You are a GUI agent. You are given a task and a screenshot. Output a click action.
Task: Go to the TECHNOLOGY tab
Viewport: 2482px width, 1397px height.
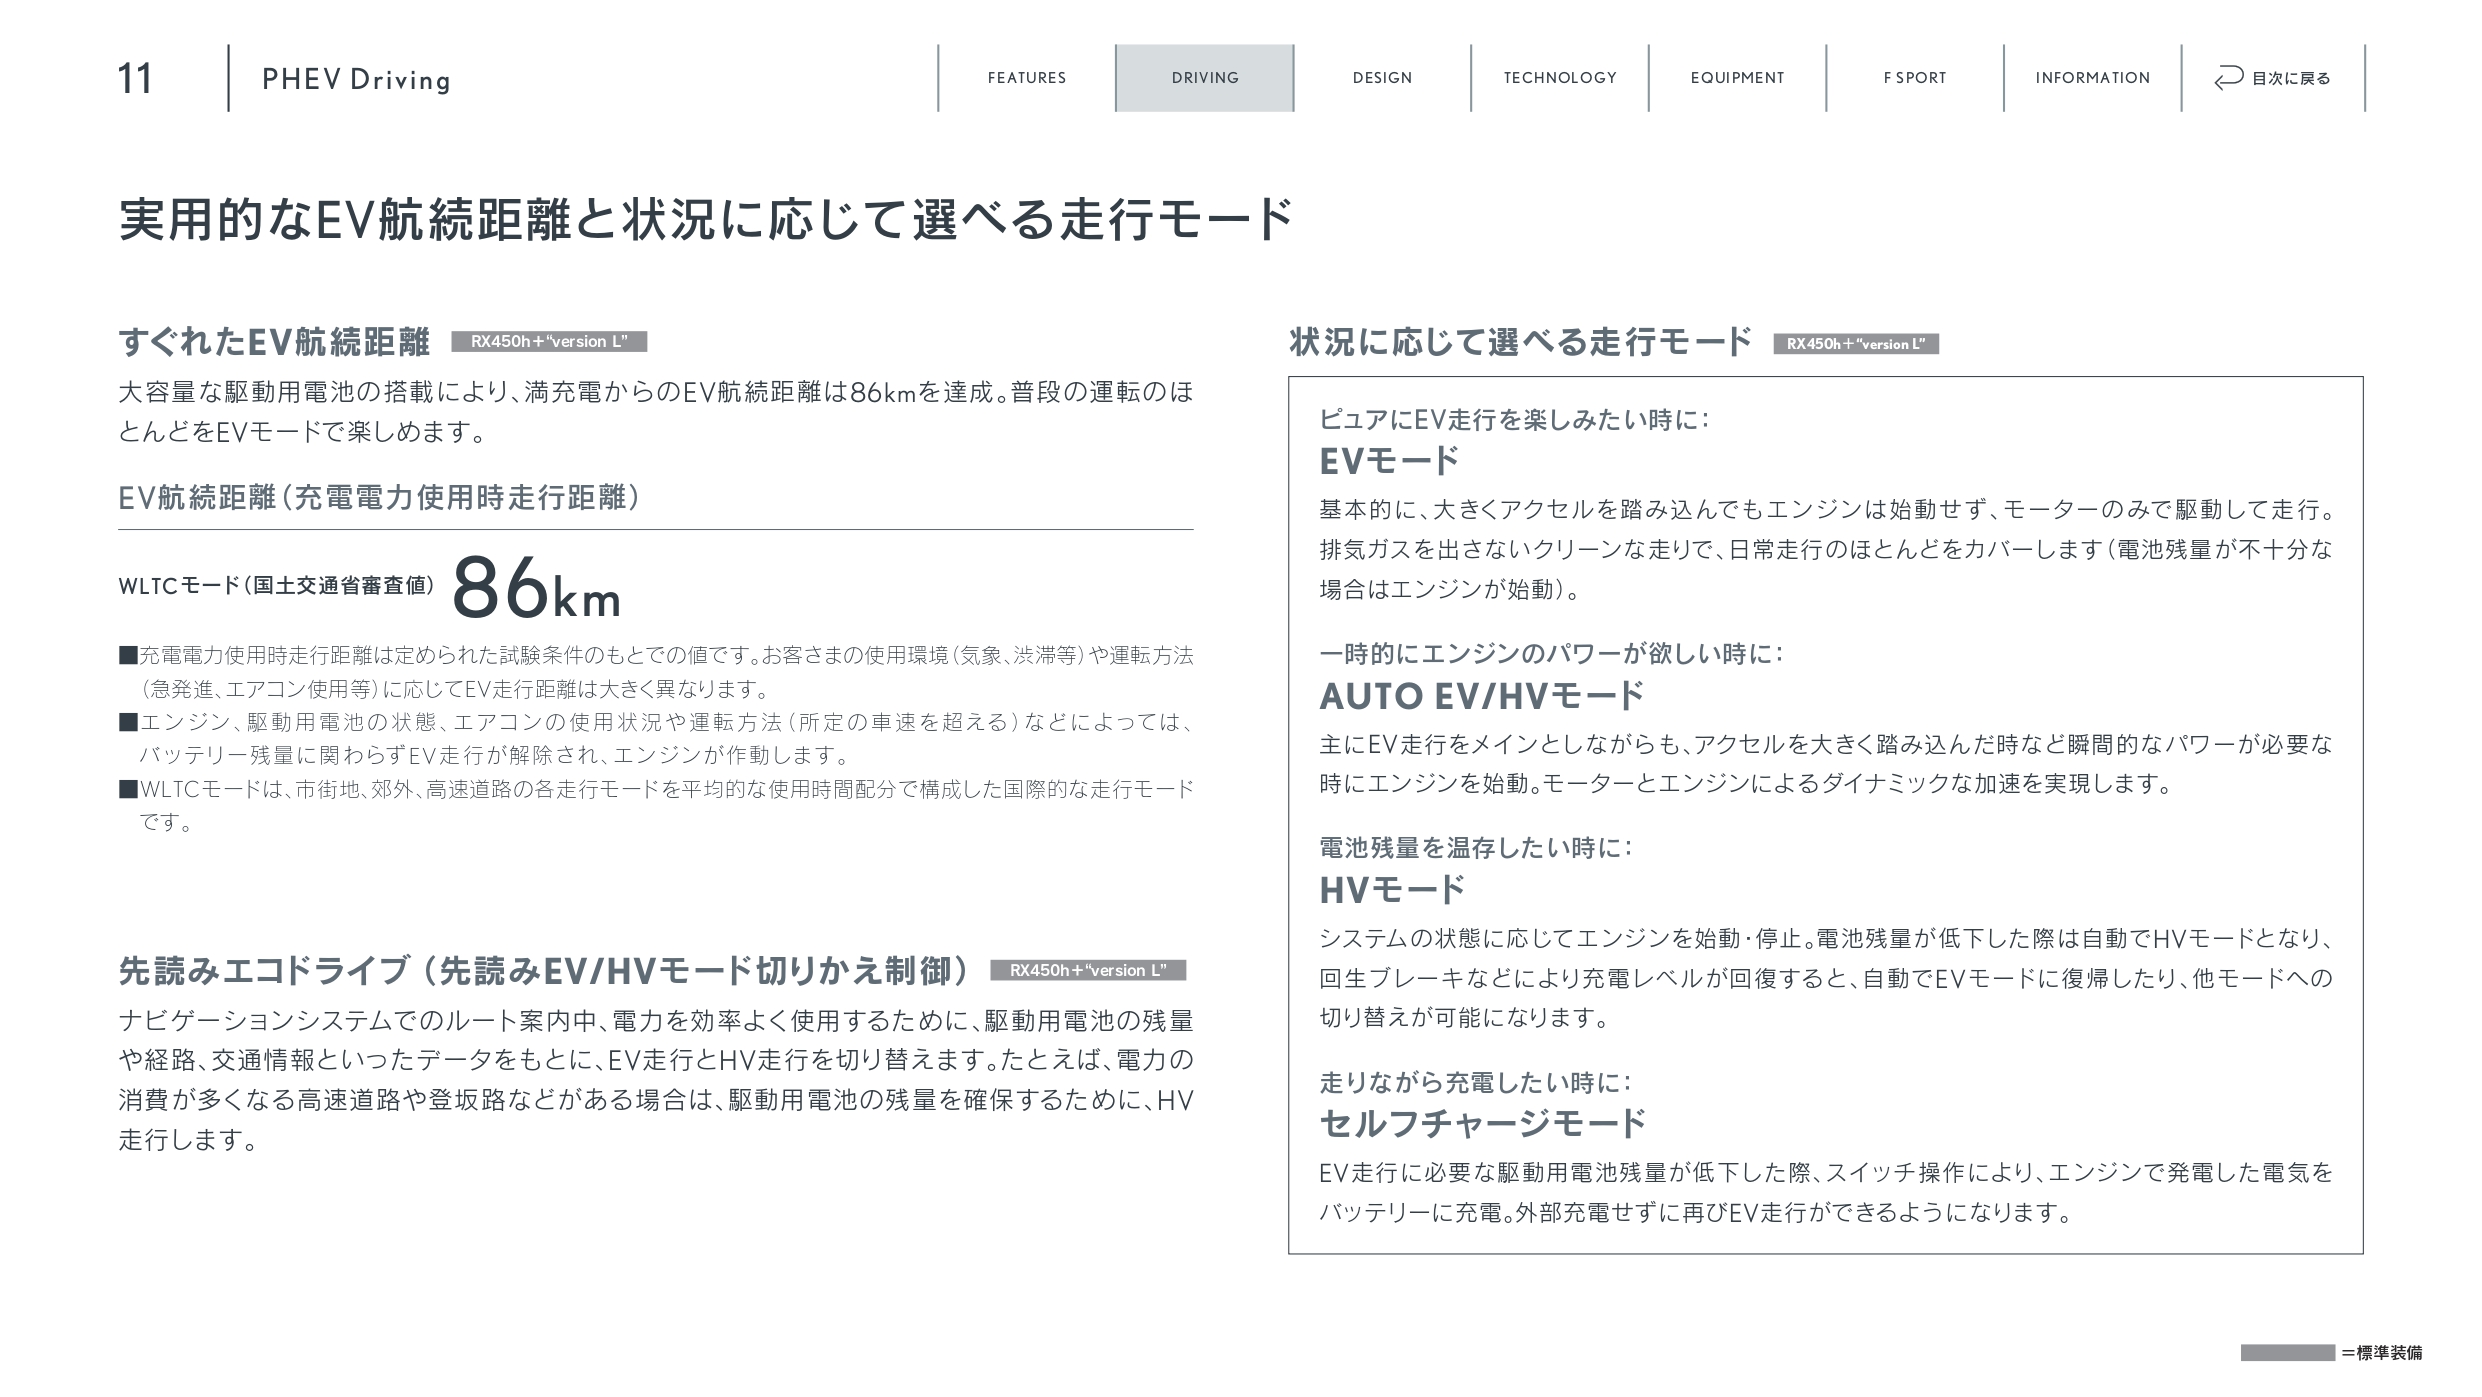click(1560, 78)
